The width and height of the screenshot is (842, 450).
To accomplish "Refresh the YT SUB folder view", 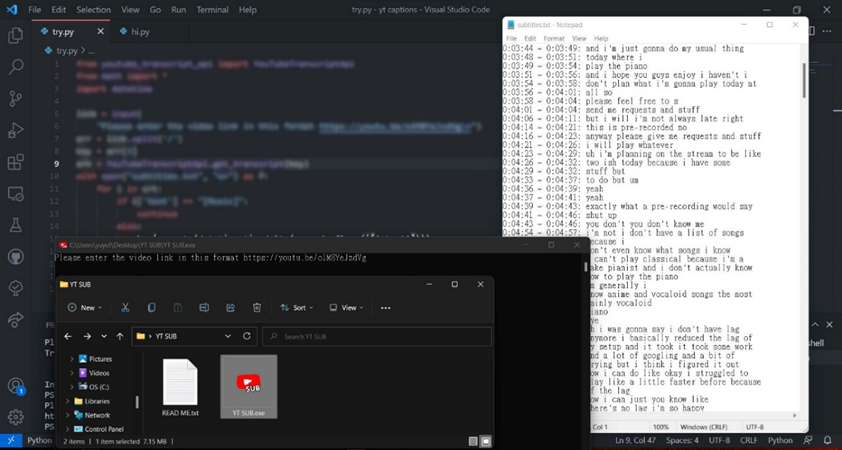I will (246, 336).
